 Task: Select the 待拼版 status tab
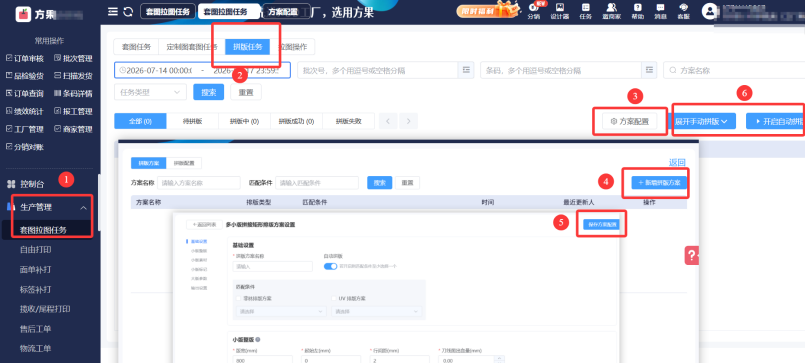coord(193,121)
